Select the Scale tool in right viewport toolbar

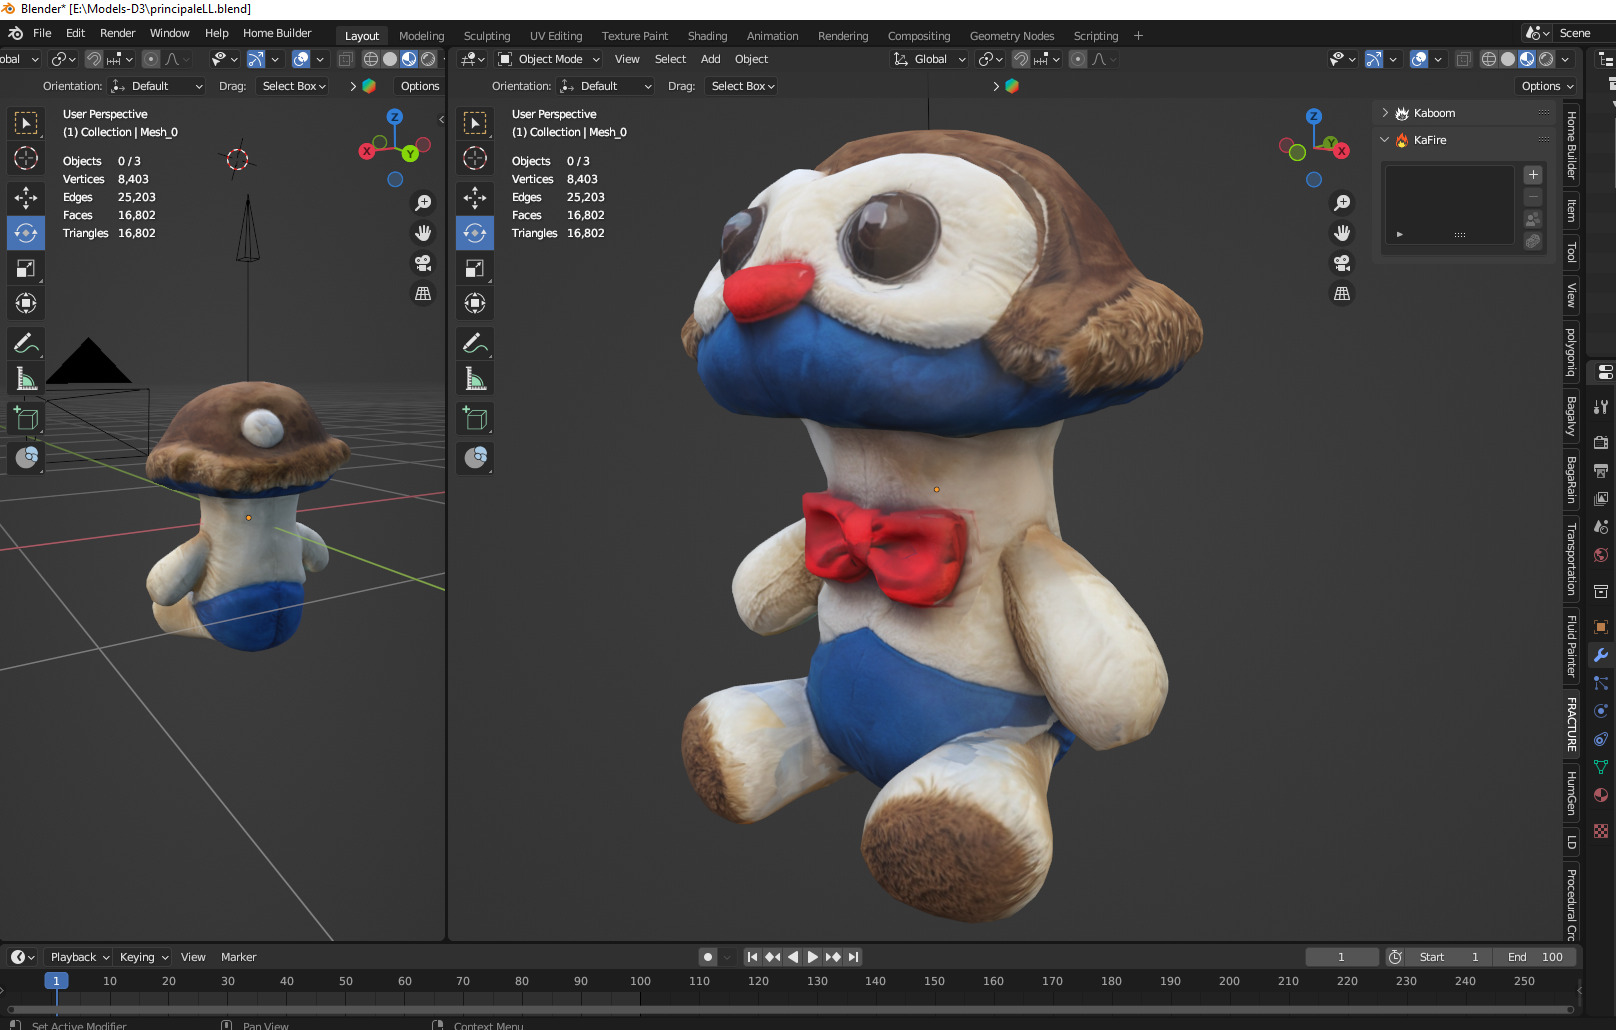pos(475,268)
